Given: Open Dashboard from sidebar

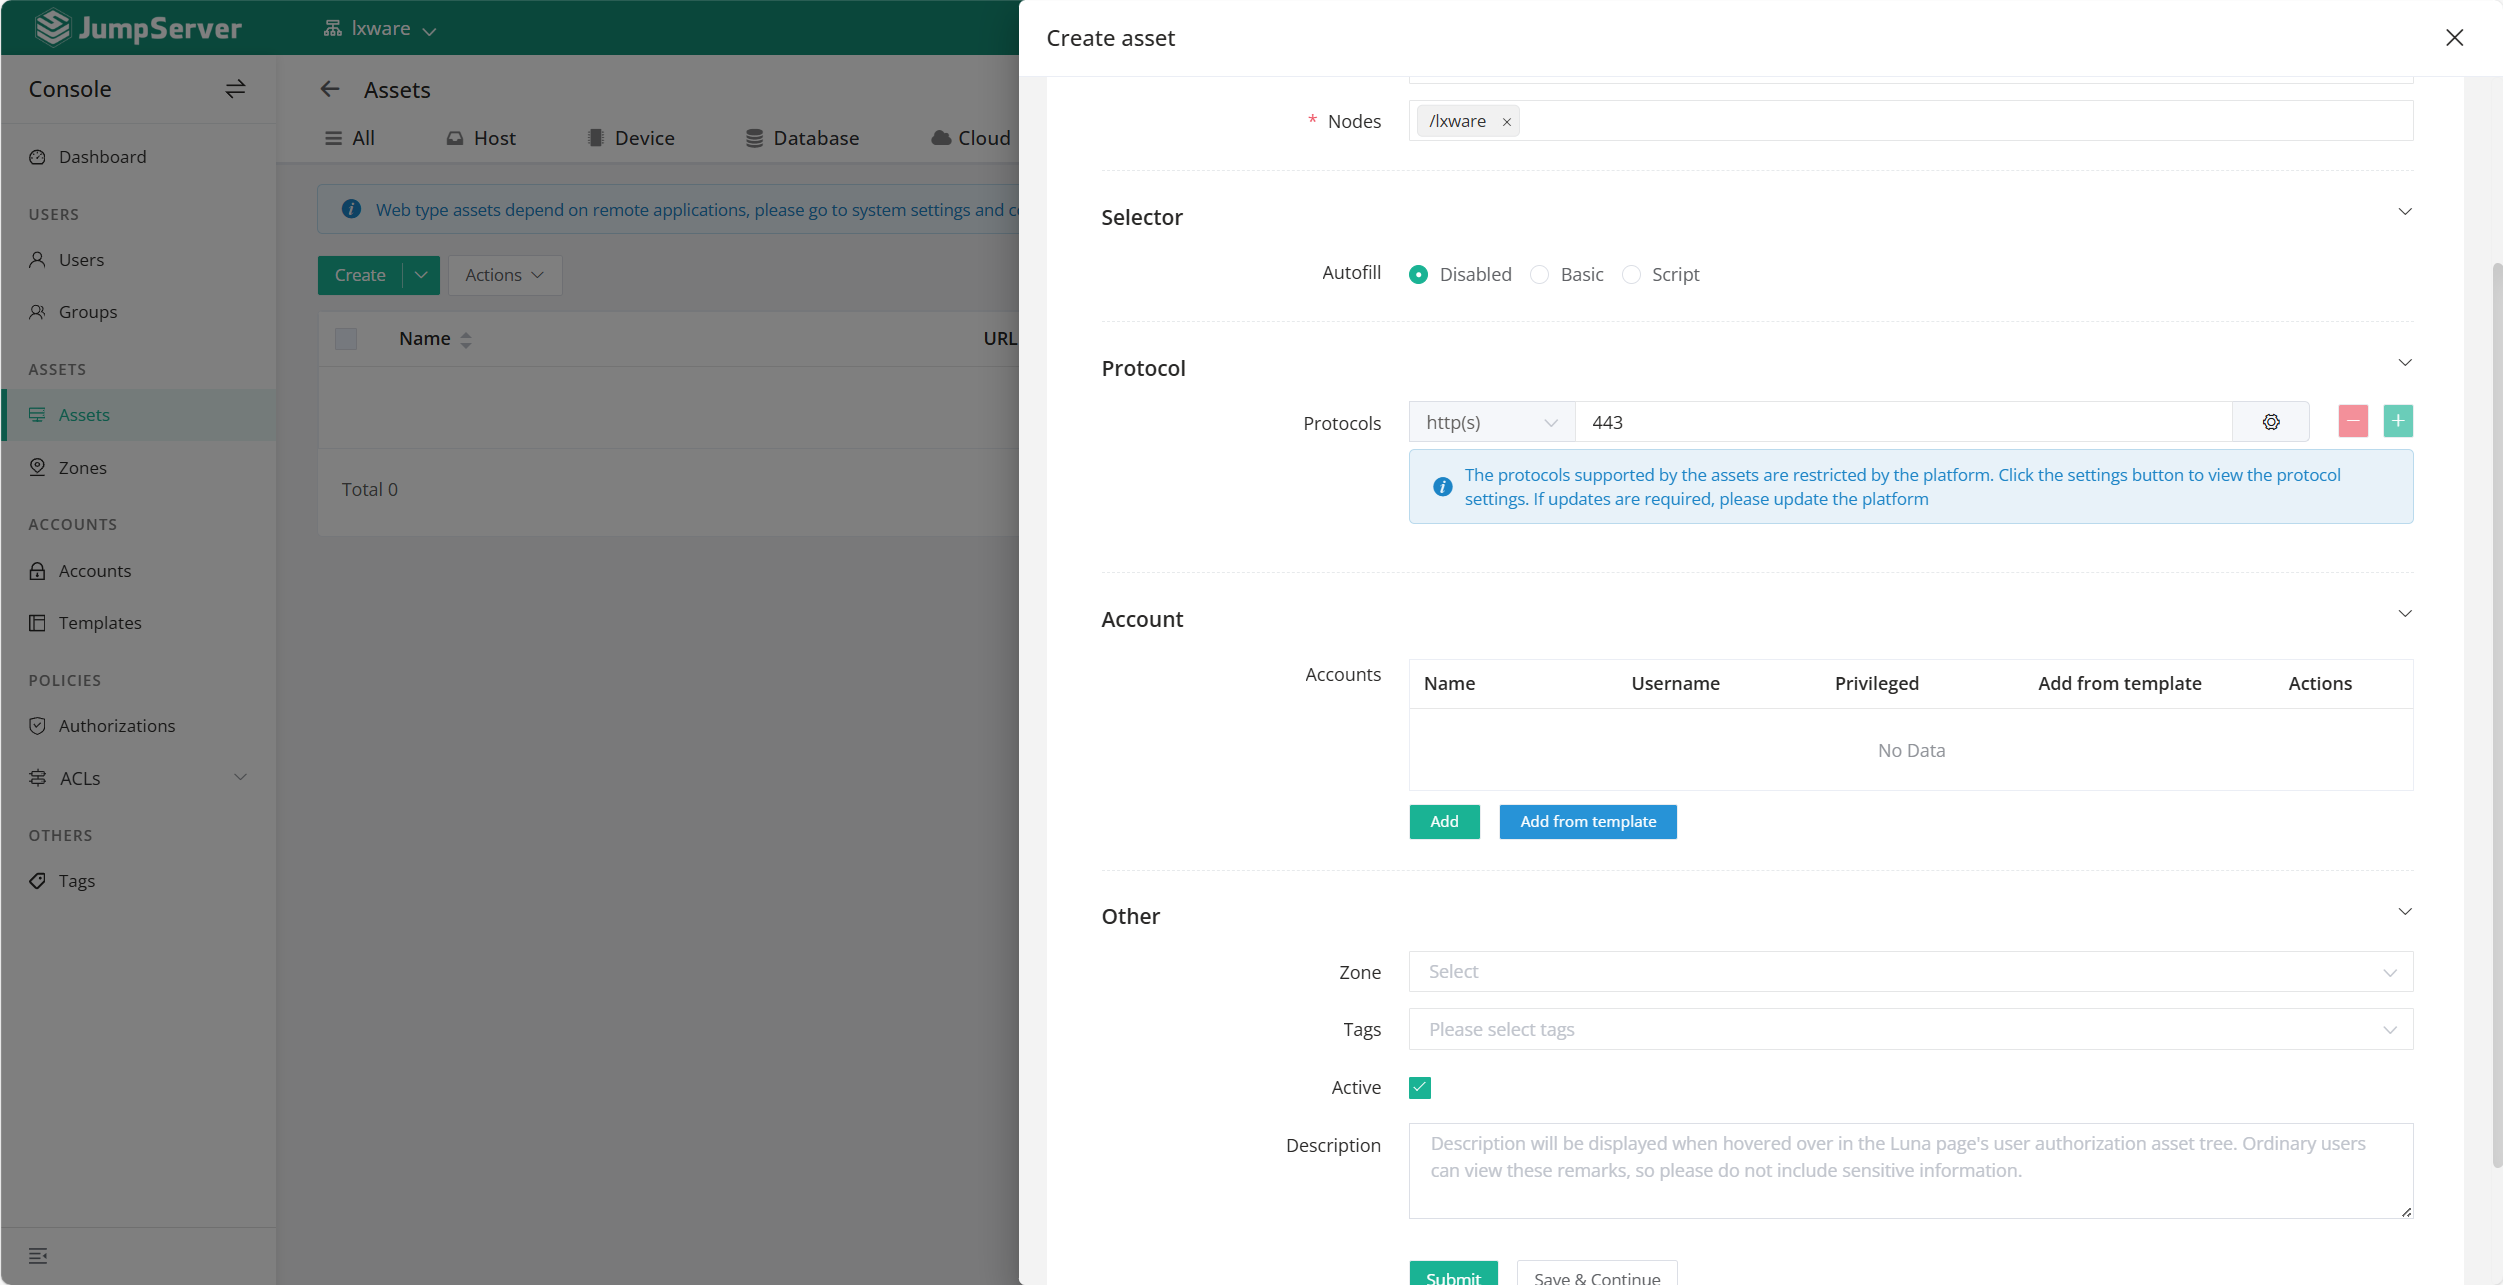Looking at the screenshot, I should pyautogui.click(x=102, y=157).
